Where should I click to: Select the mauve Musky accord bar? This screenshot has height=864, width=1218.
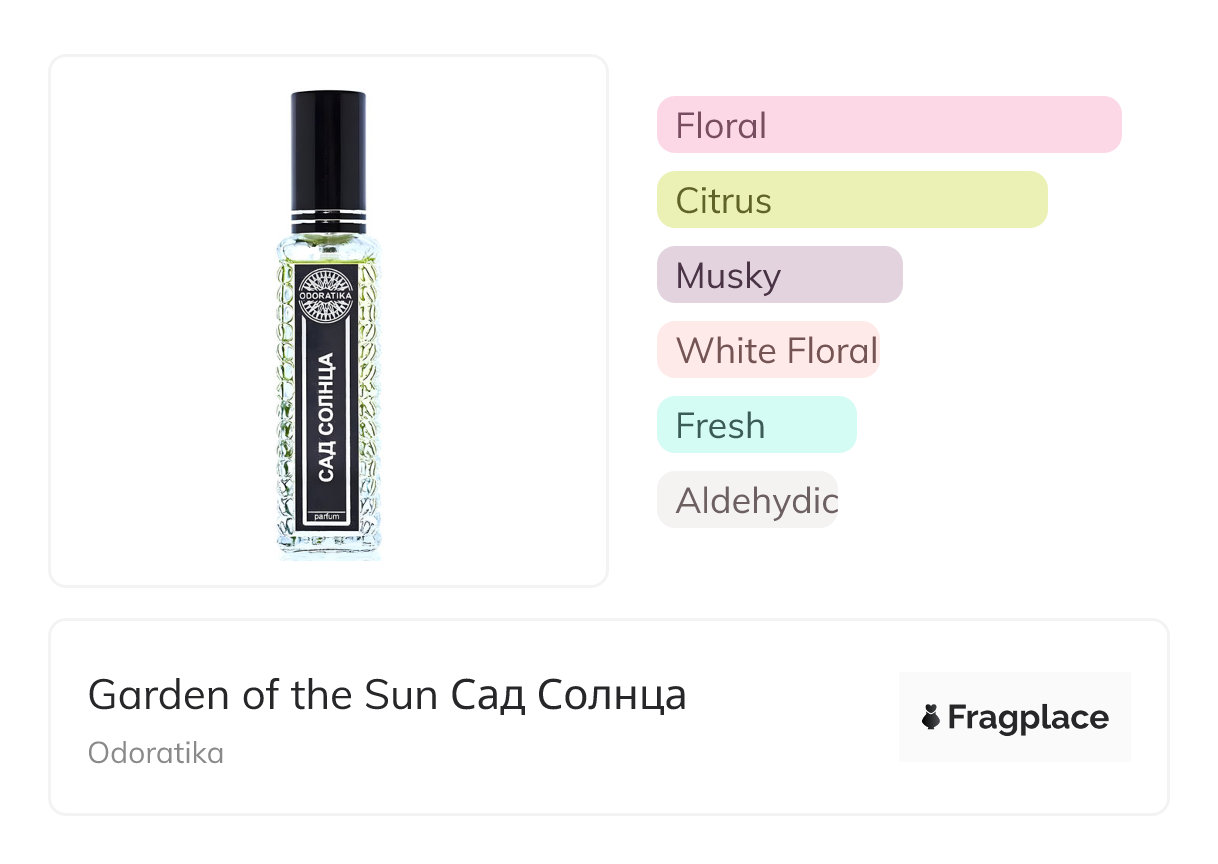[779, 275]
